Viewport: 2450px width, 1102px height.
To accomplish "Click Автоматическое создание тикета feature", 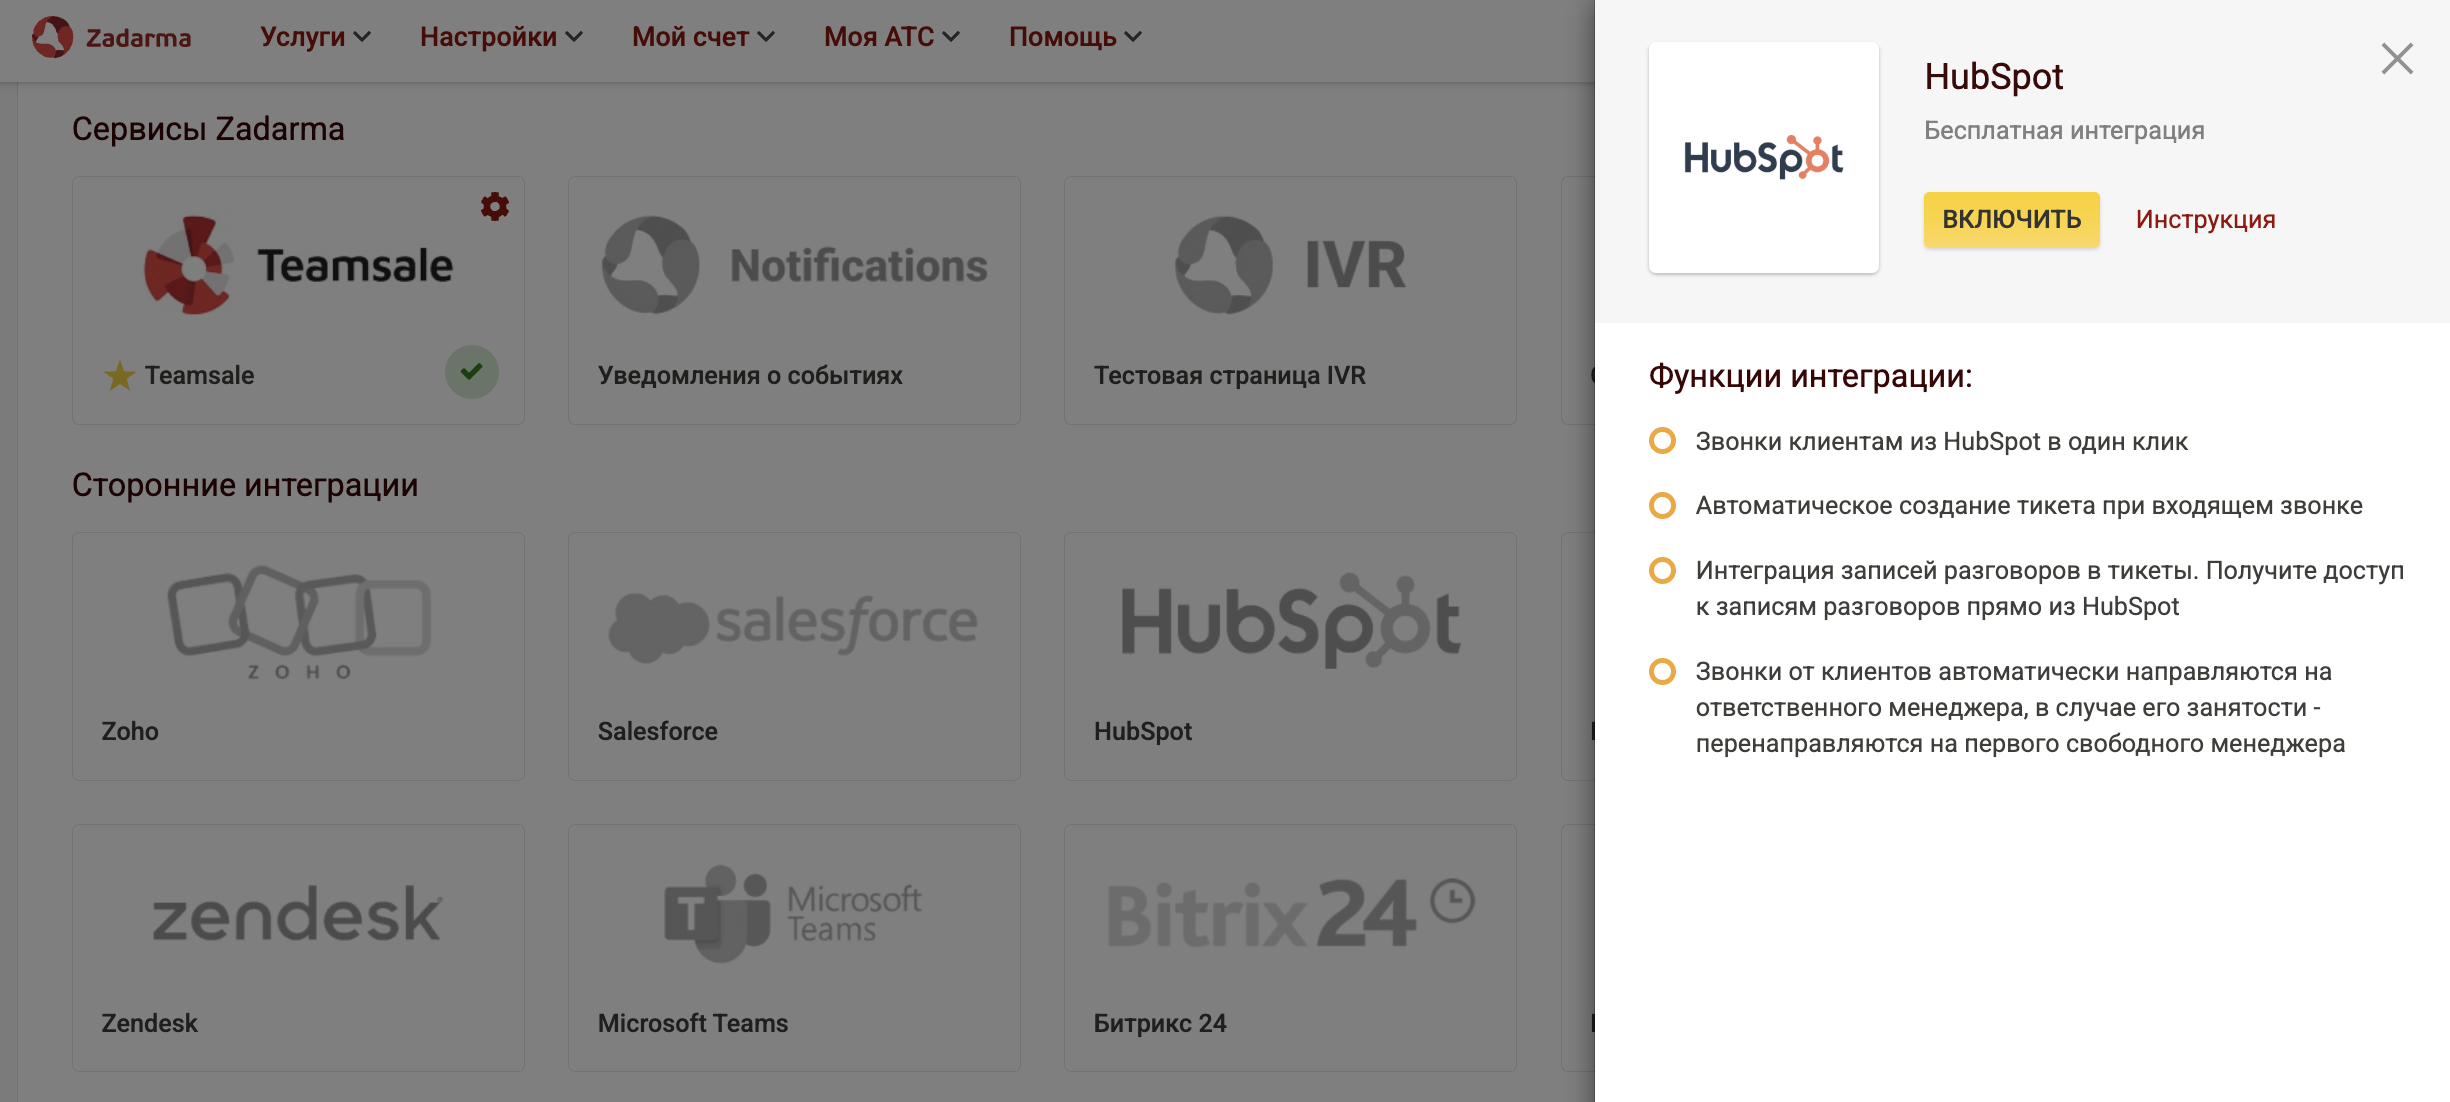I will click(x=2029, y=505).
